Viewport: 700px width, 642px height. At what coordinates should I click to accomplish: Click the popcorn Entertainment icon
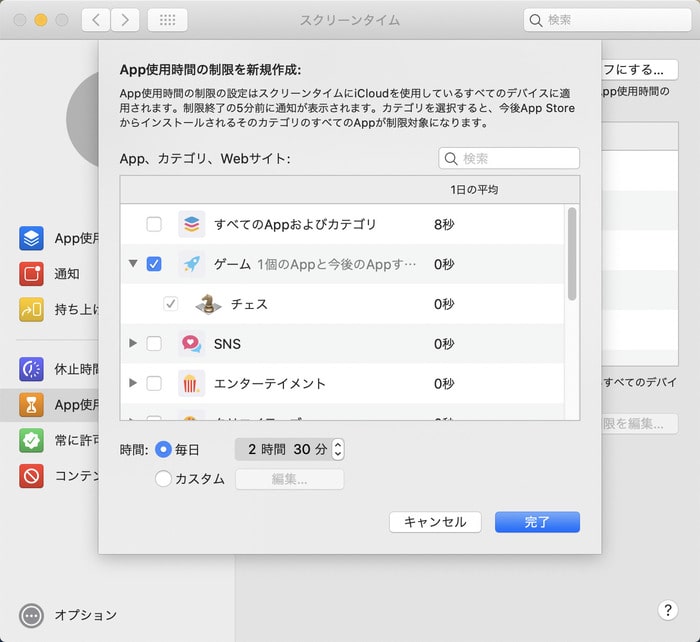coord(191,384)
